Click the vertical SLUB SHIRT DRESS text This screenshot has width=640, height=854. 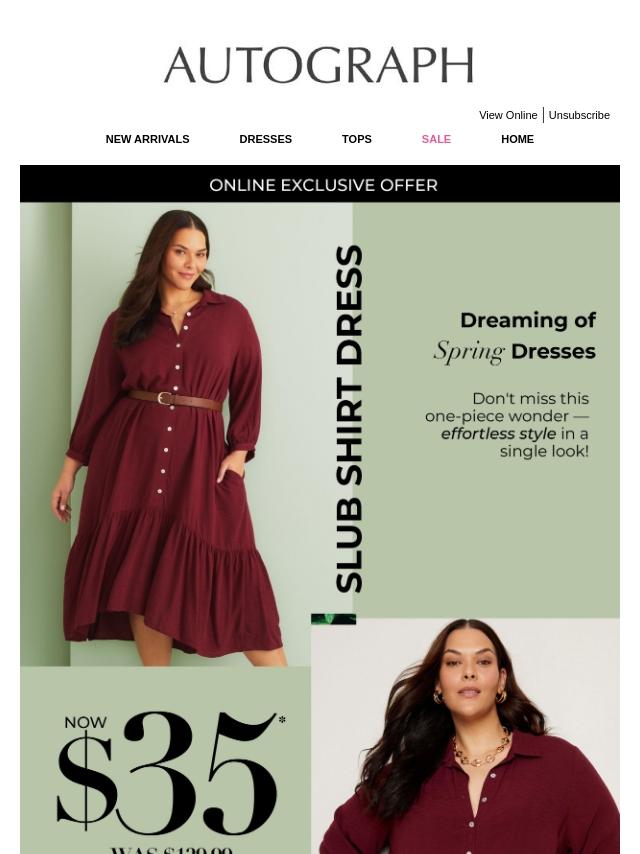[349, 419]
